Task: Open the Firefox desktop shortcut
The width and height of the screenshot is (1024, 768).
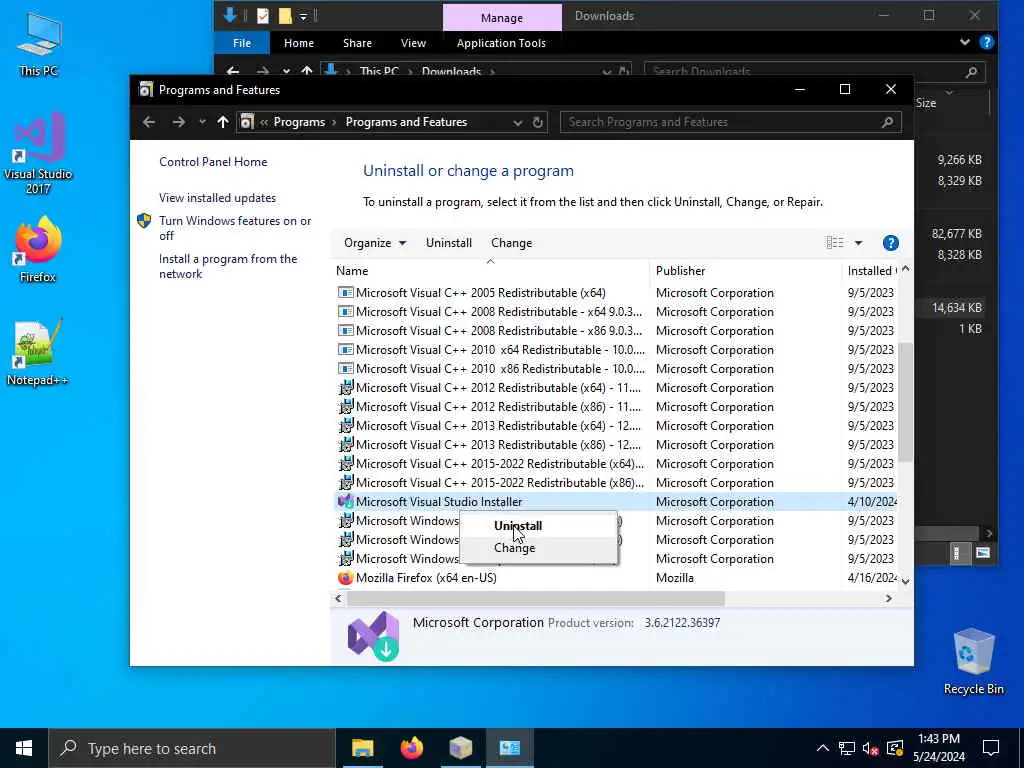Action: (x=38, y=249)
